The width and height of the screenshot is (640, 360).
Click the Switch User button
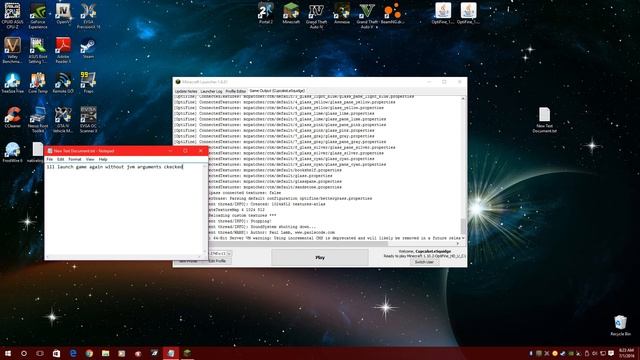coord(424,262)
